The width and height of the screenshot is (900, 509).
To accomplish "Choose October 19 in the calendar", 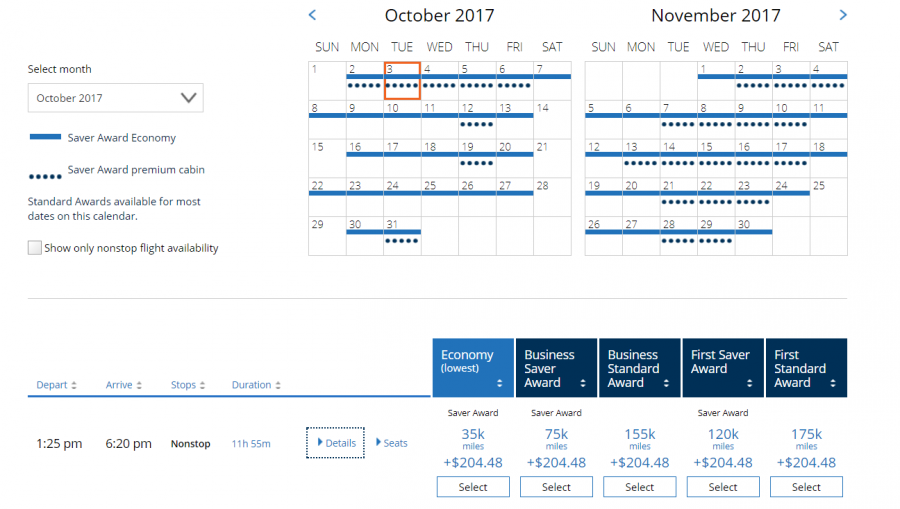I will 477,156.
